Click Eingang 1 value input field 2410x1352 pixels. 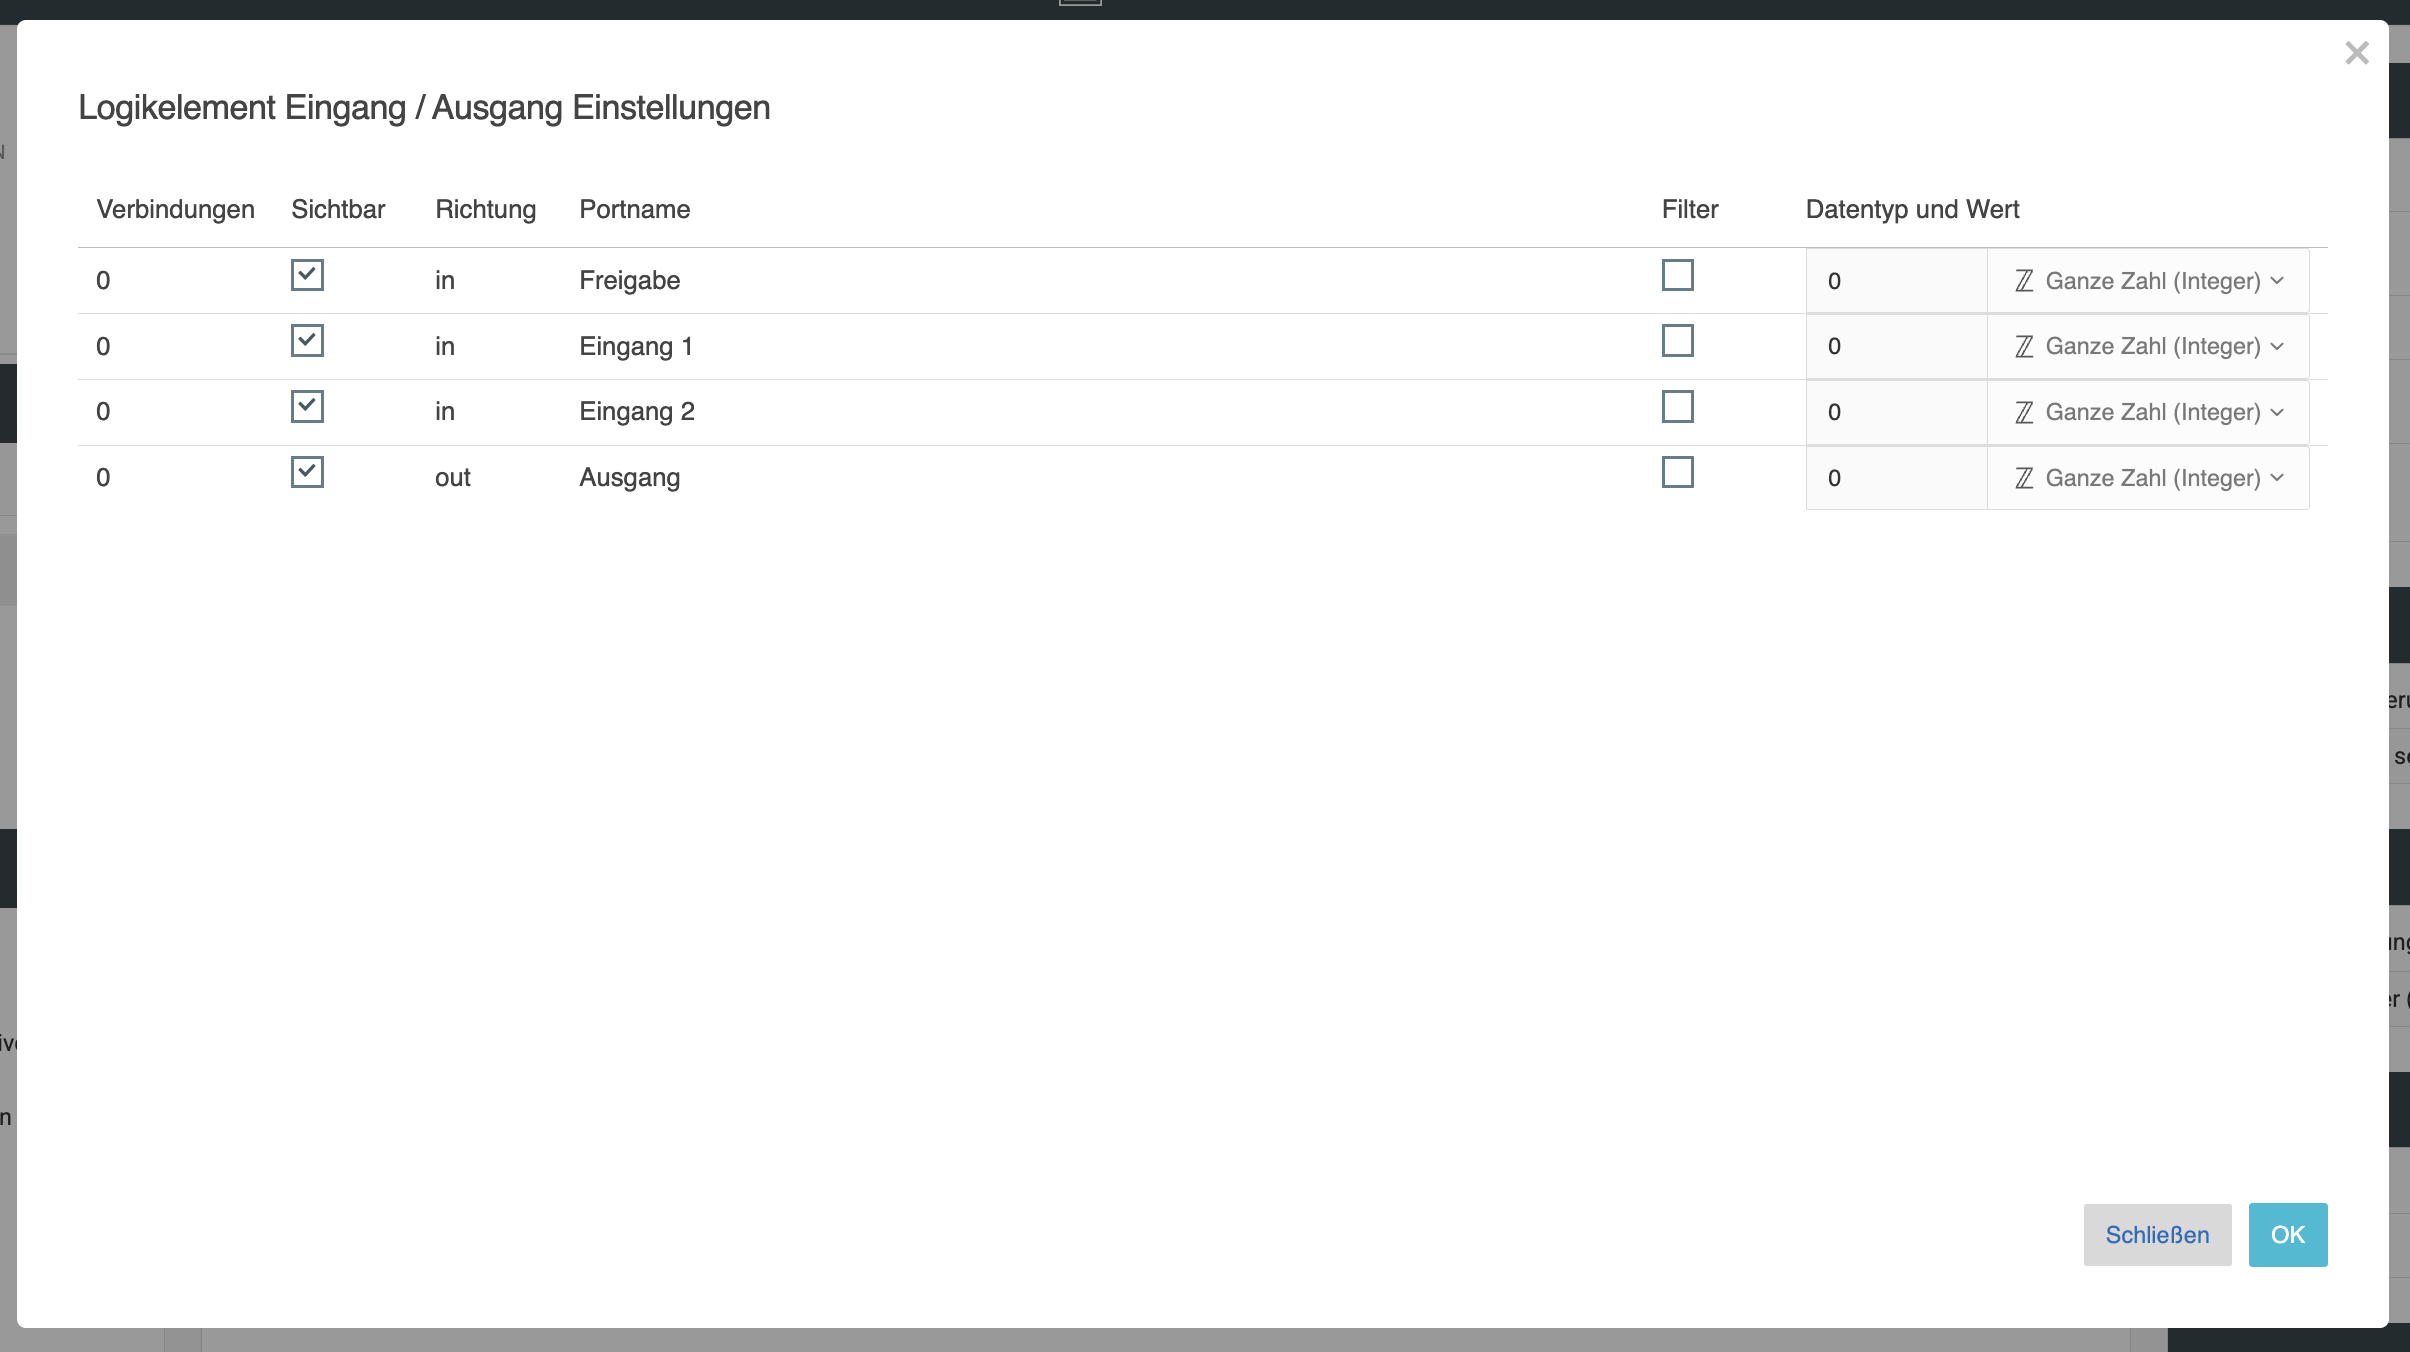1896,346
